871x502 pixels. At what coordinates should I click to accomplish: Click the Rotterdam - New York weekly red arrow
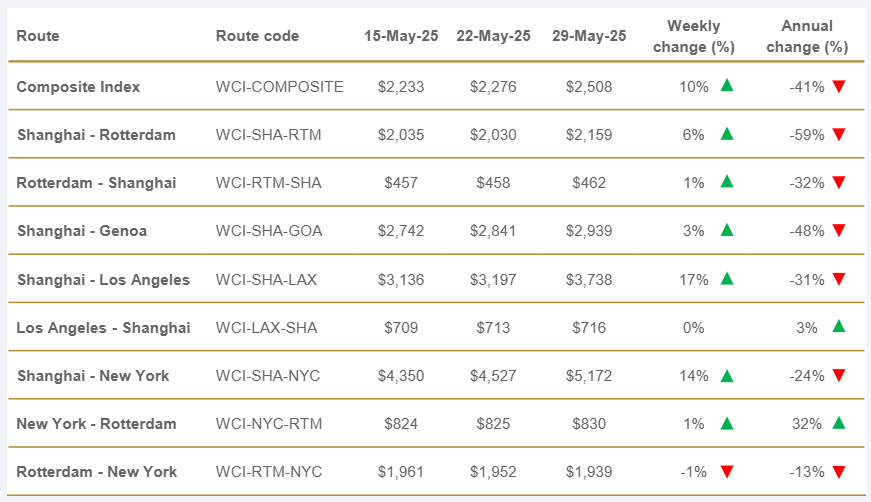click(x=727, y=472)
